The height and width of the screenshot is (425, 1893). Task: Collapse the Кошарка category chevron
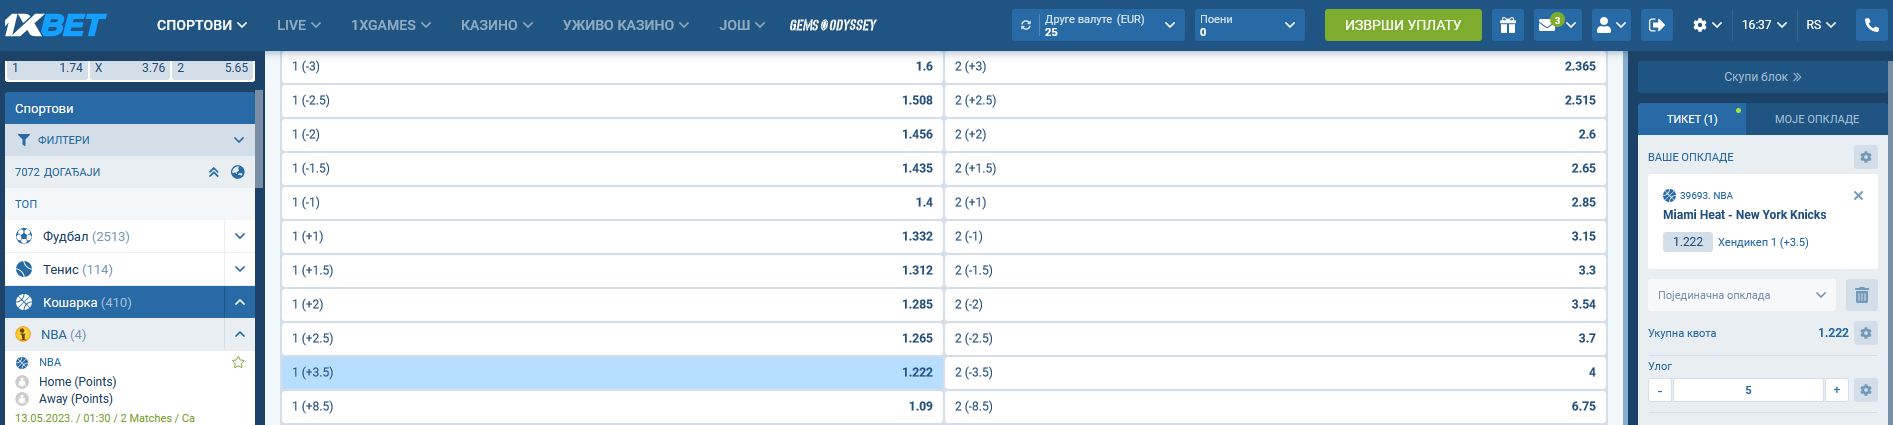tap(240, 302)
